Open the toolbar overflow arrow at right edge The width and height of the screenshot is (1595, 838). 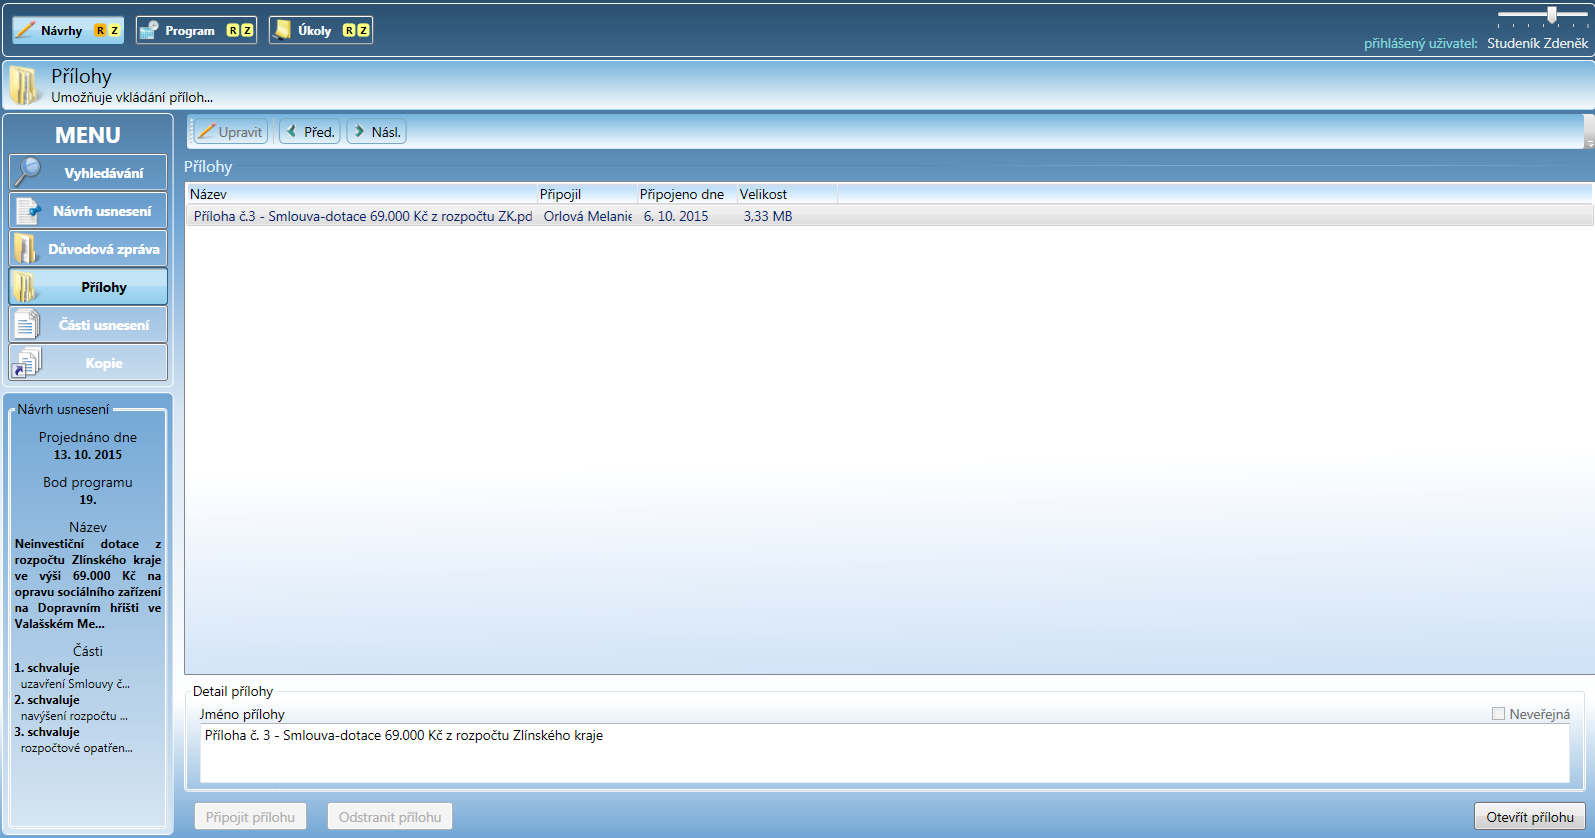tap(1589, 132)
